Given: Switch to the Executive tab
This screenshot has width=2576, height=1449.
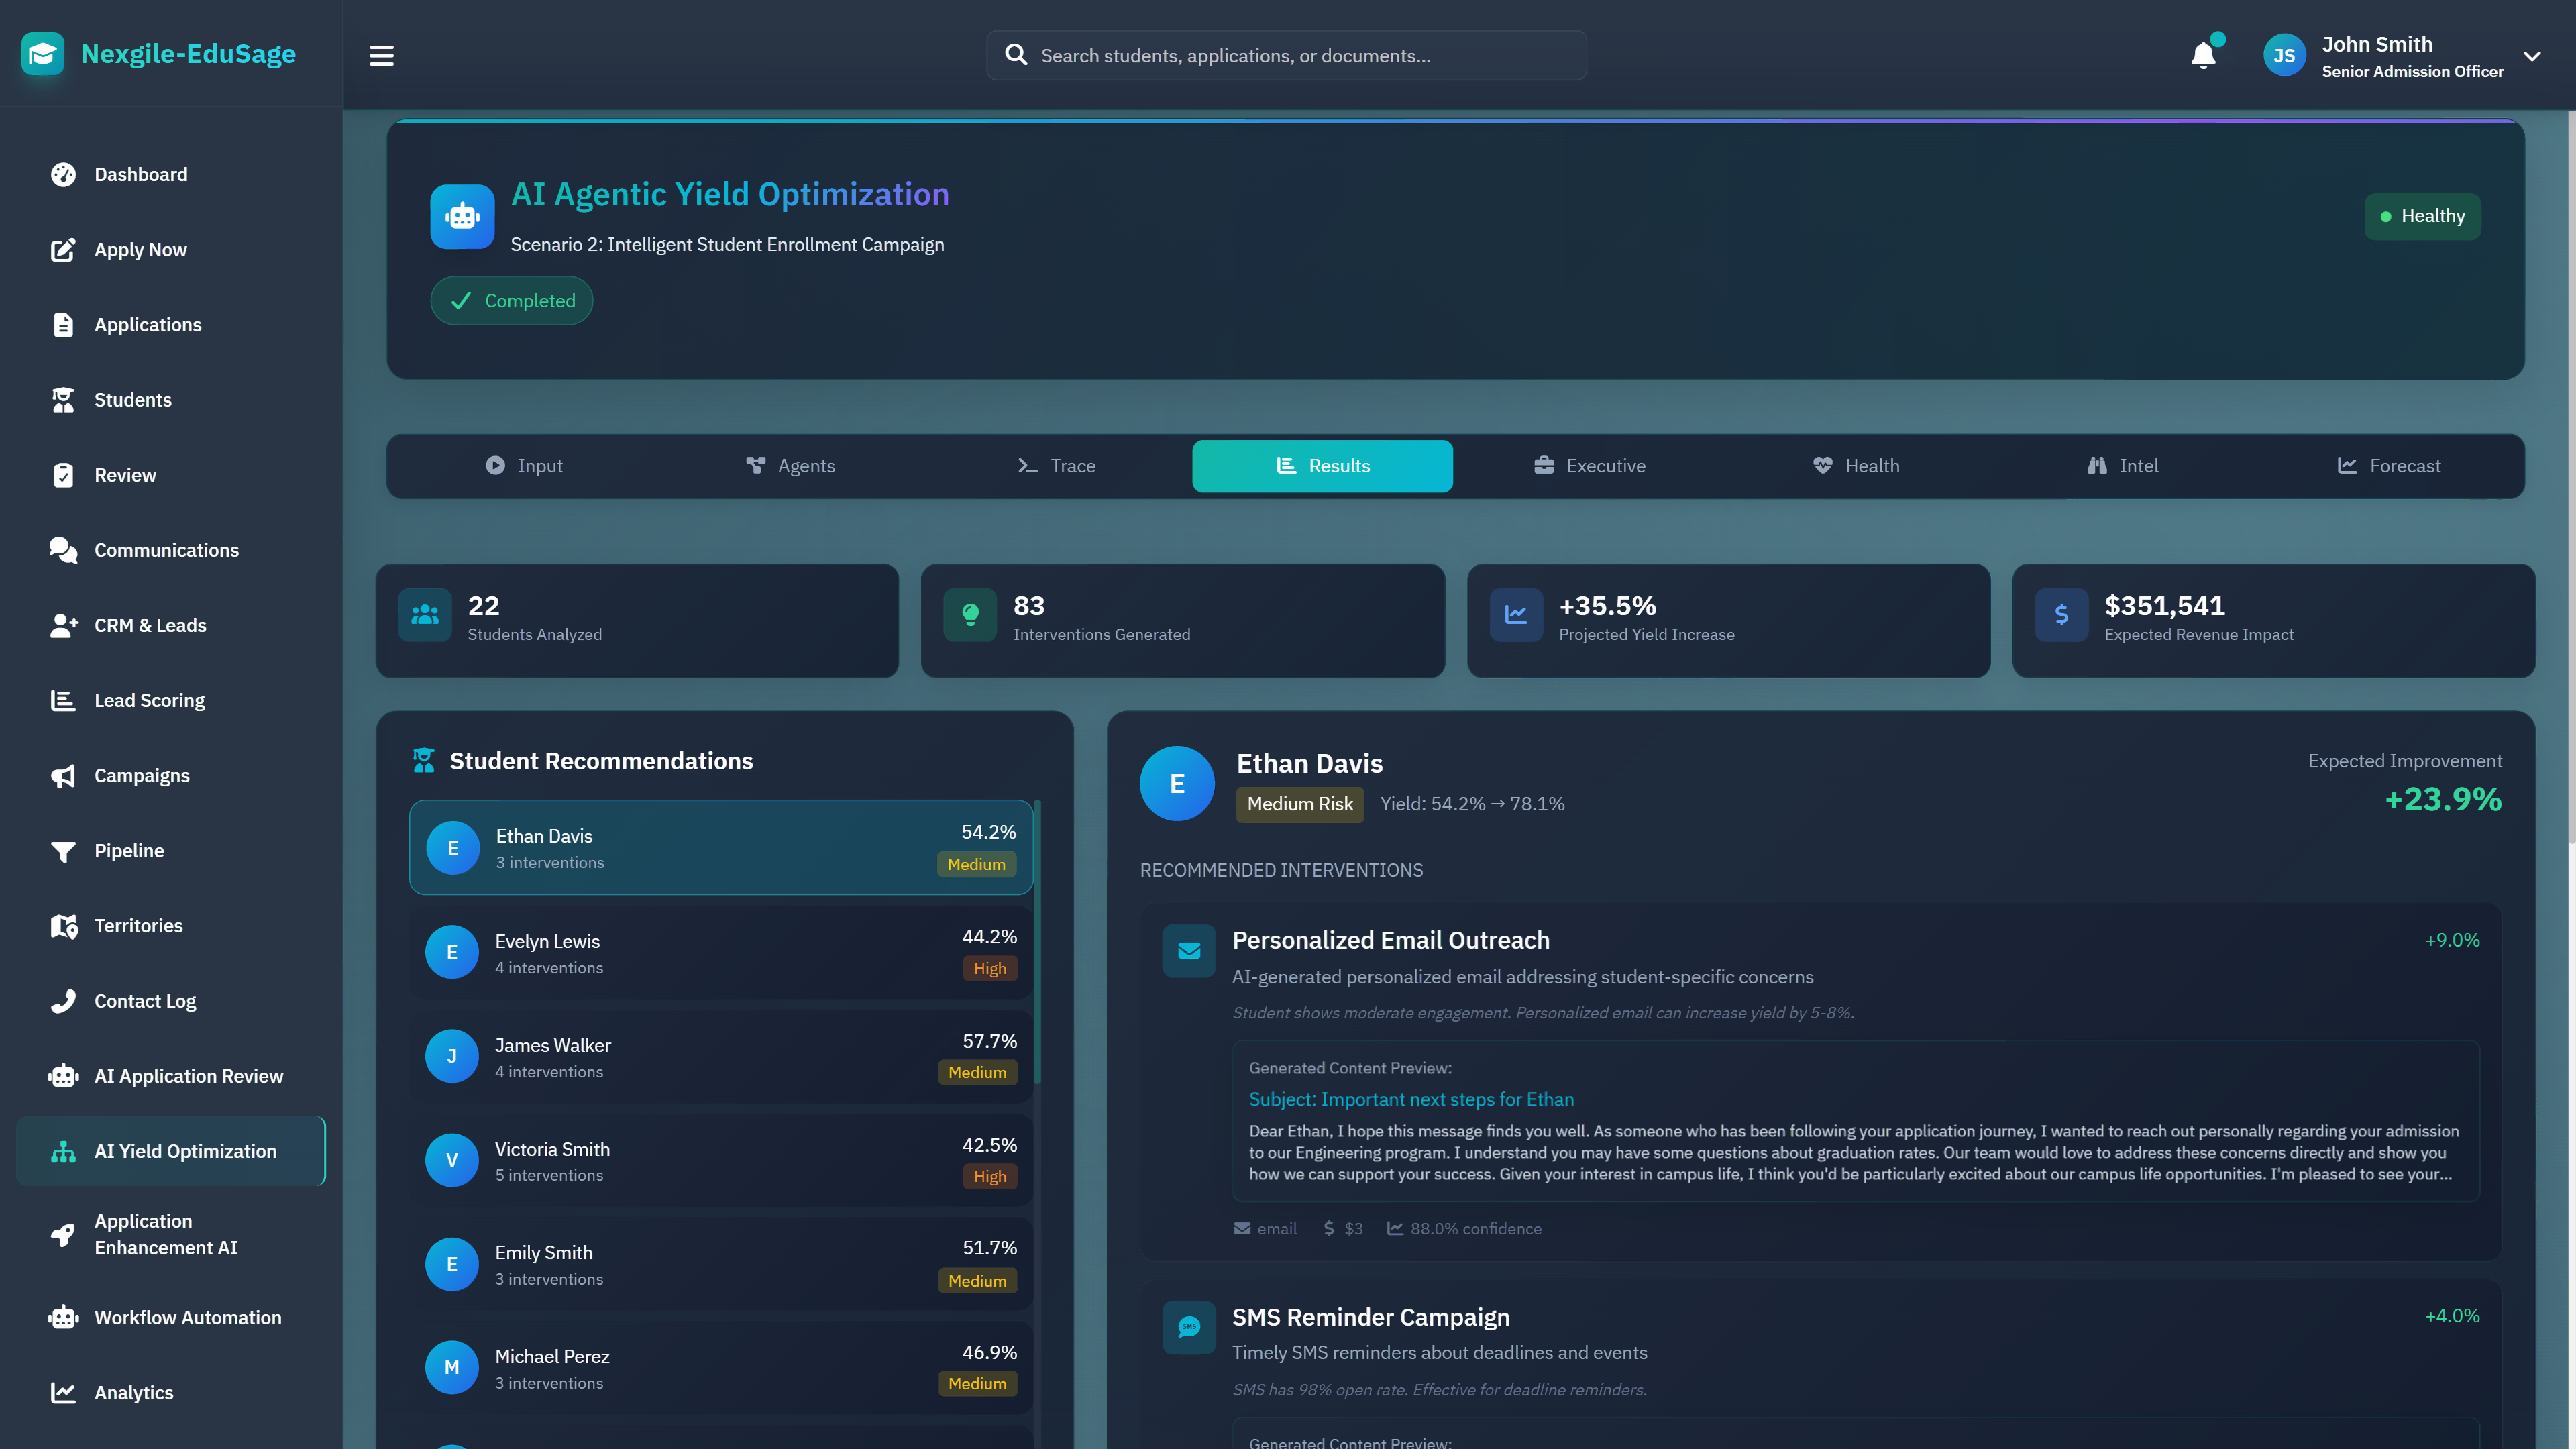Looking at the screenshot, I should [x=1589, y=466].
